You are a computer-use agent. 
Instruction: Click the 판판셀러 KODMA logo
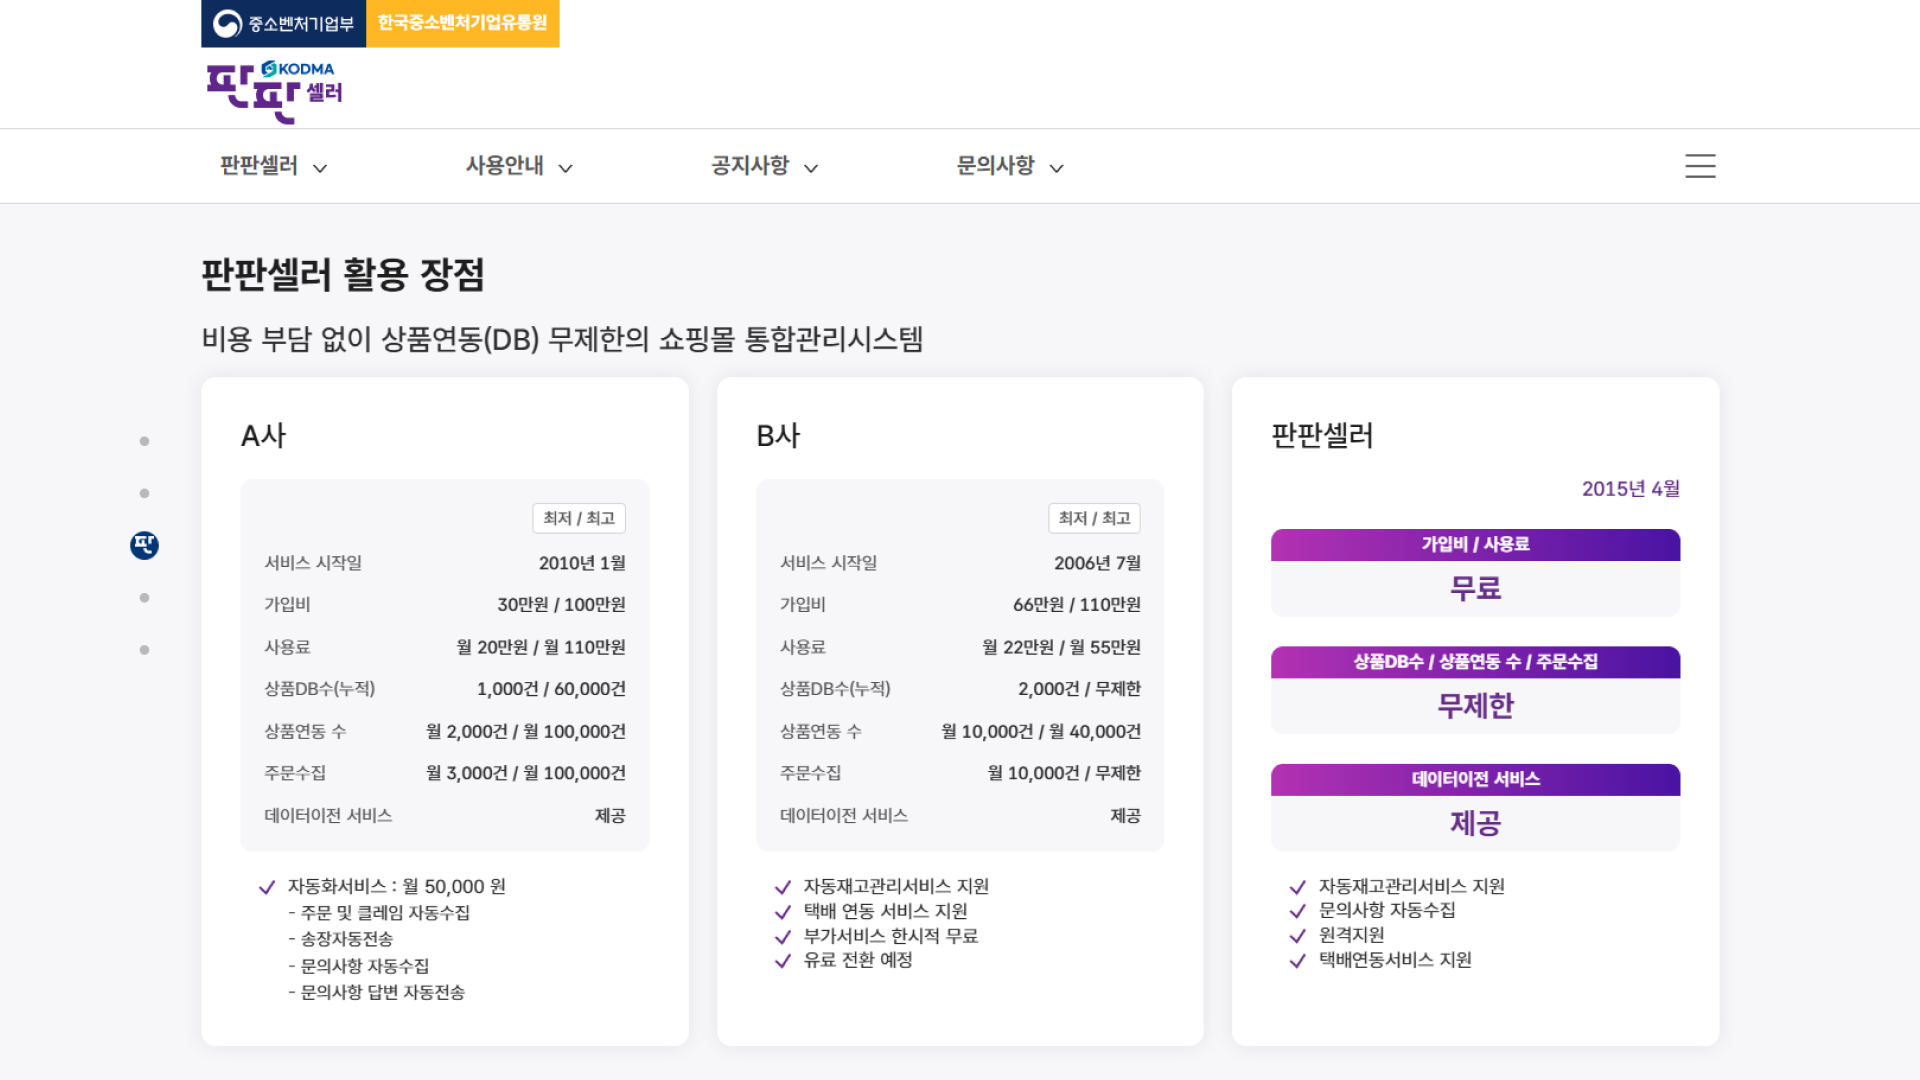274,91
